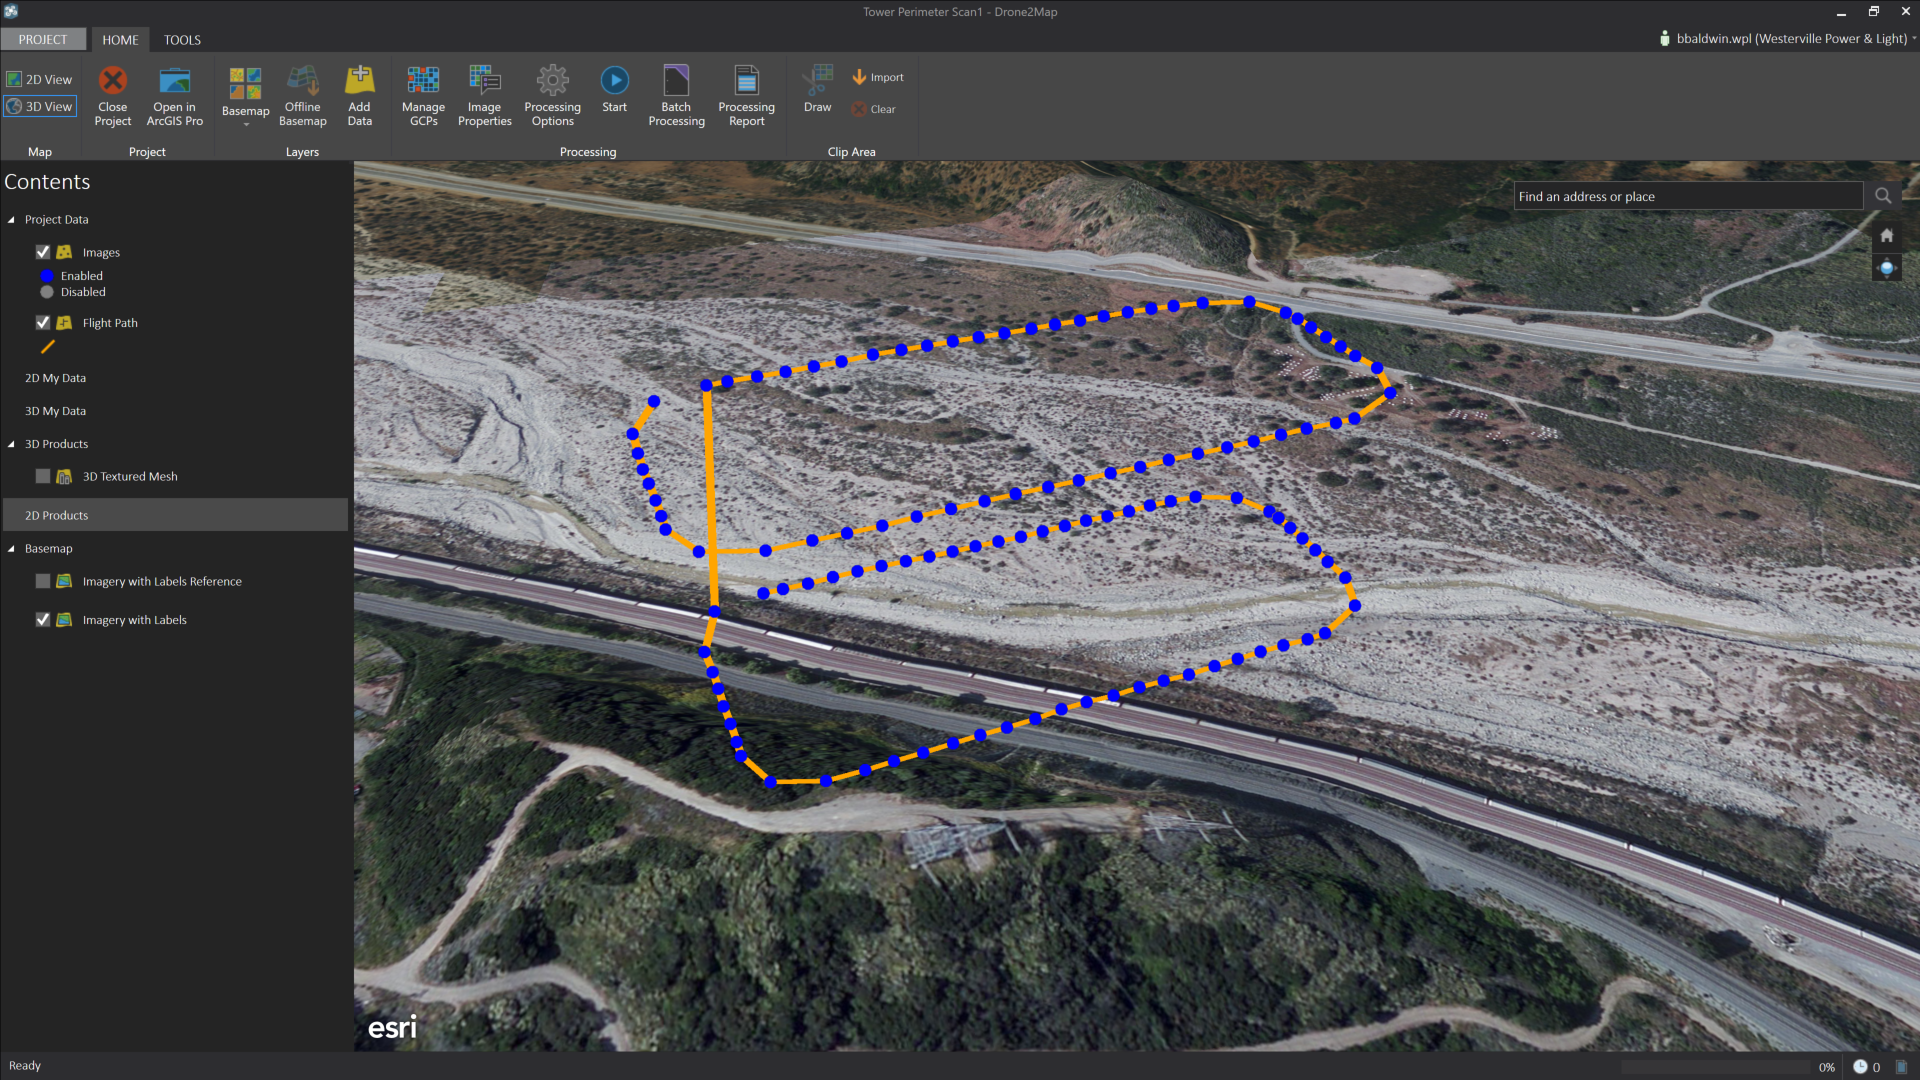
Task: Select 3D Textured Mesh layer name
Action: [x=130, y=477]
